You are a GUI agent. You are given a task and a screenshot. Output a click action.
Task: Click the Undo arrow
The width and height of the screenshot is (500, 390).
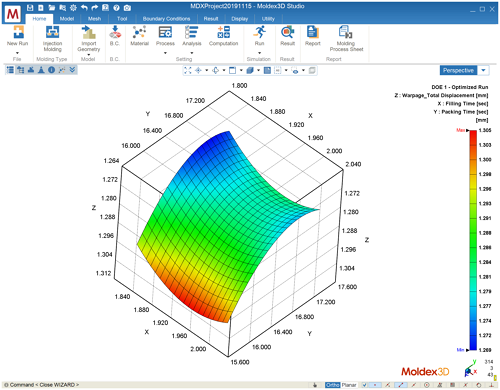pyautogui.click(x=84, y=8)
